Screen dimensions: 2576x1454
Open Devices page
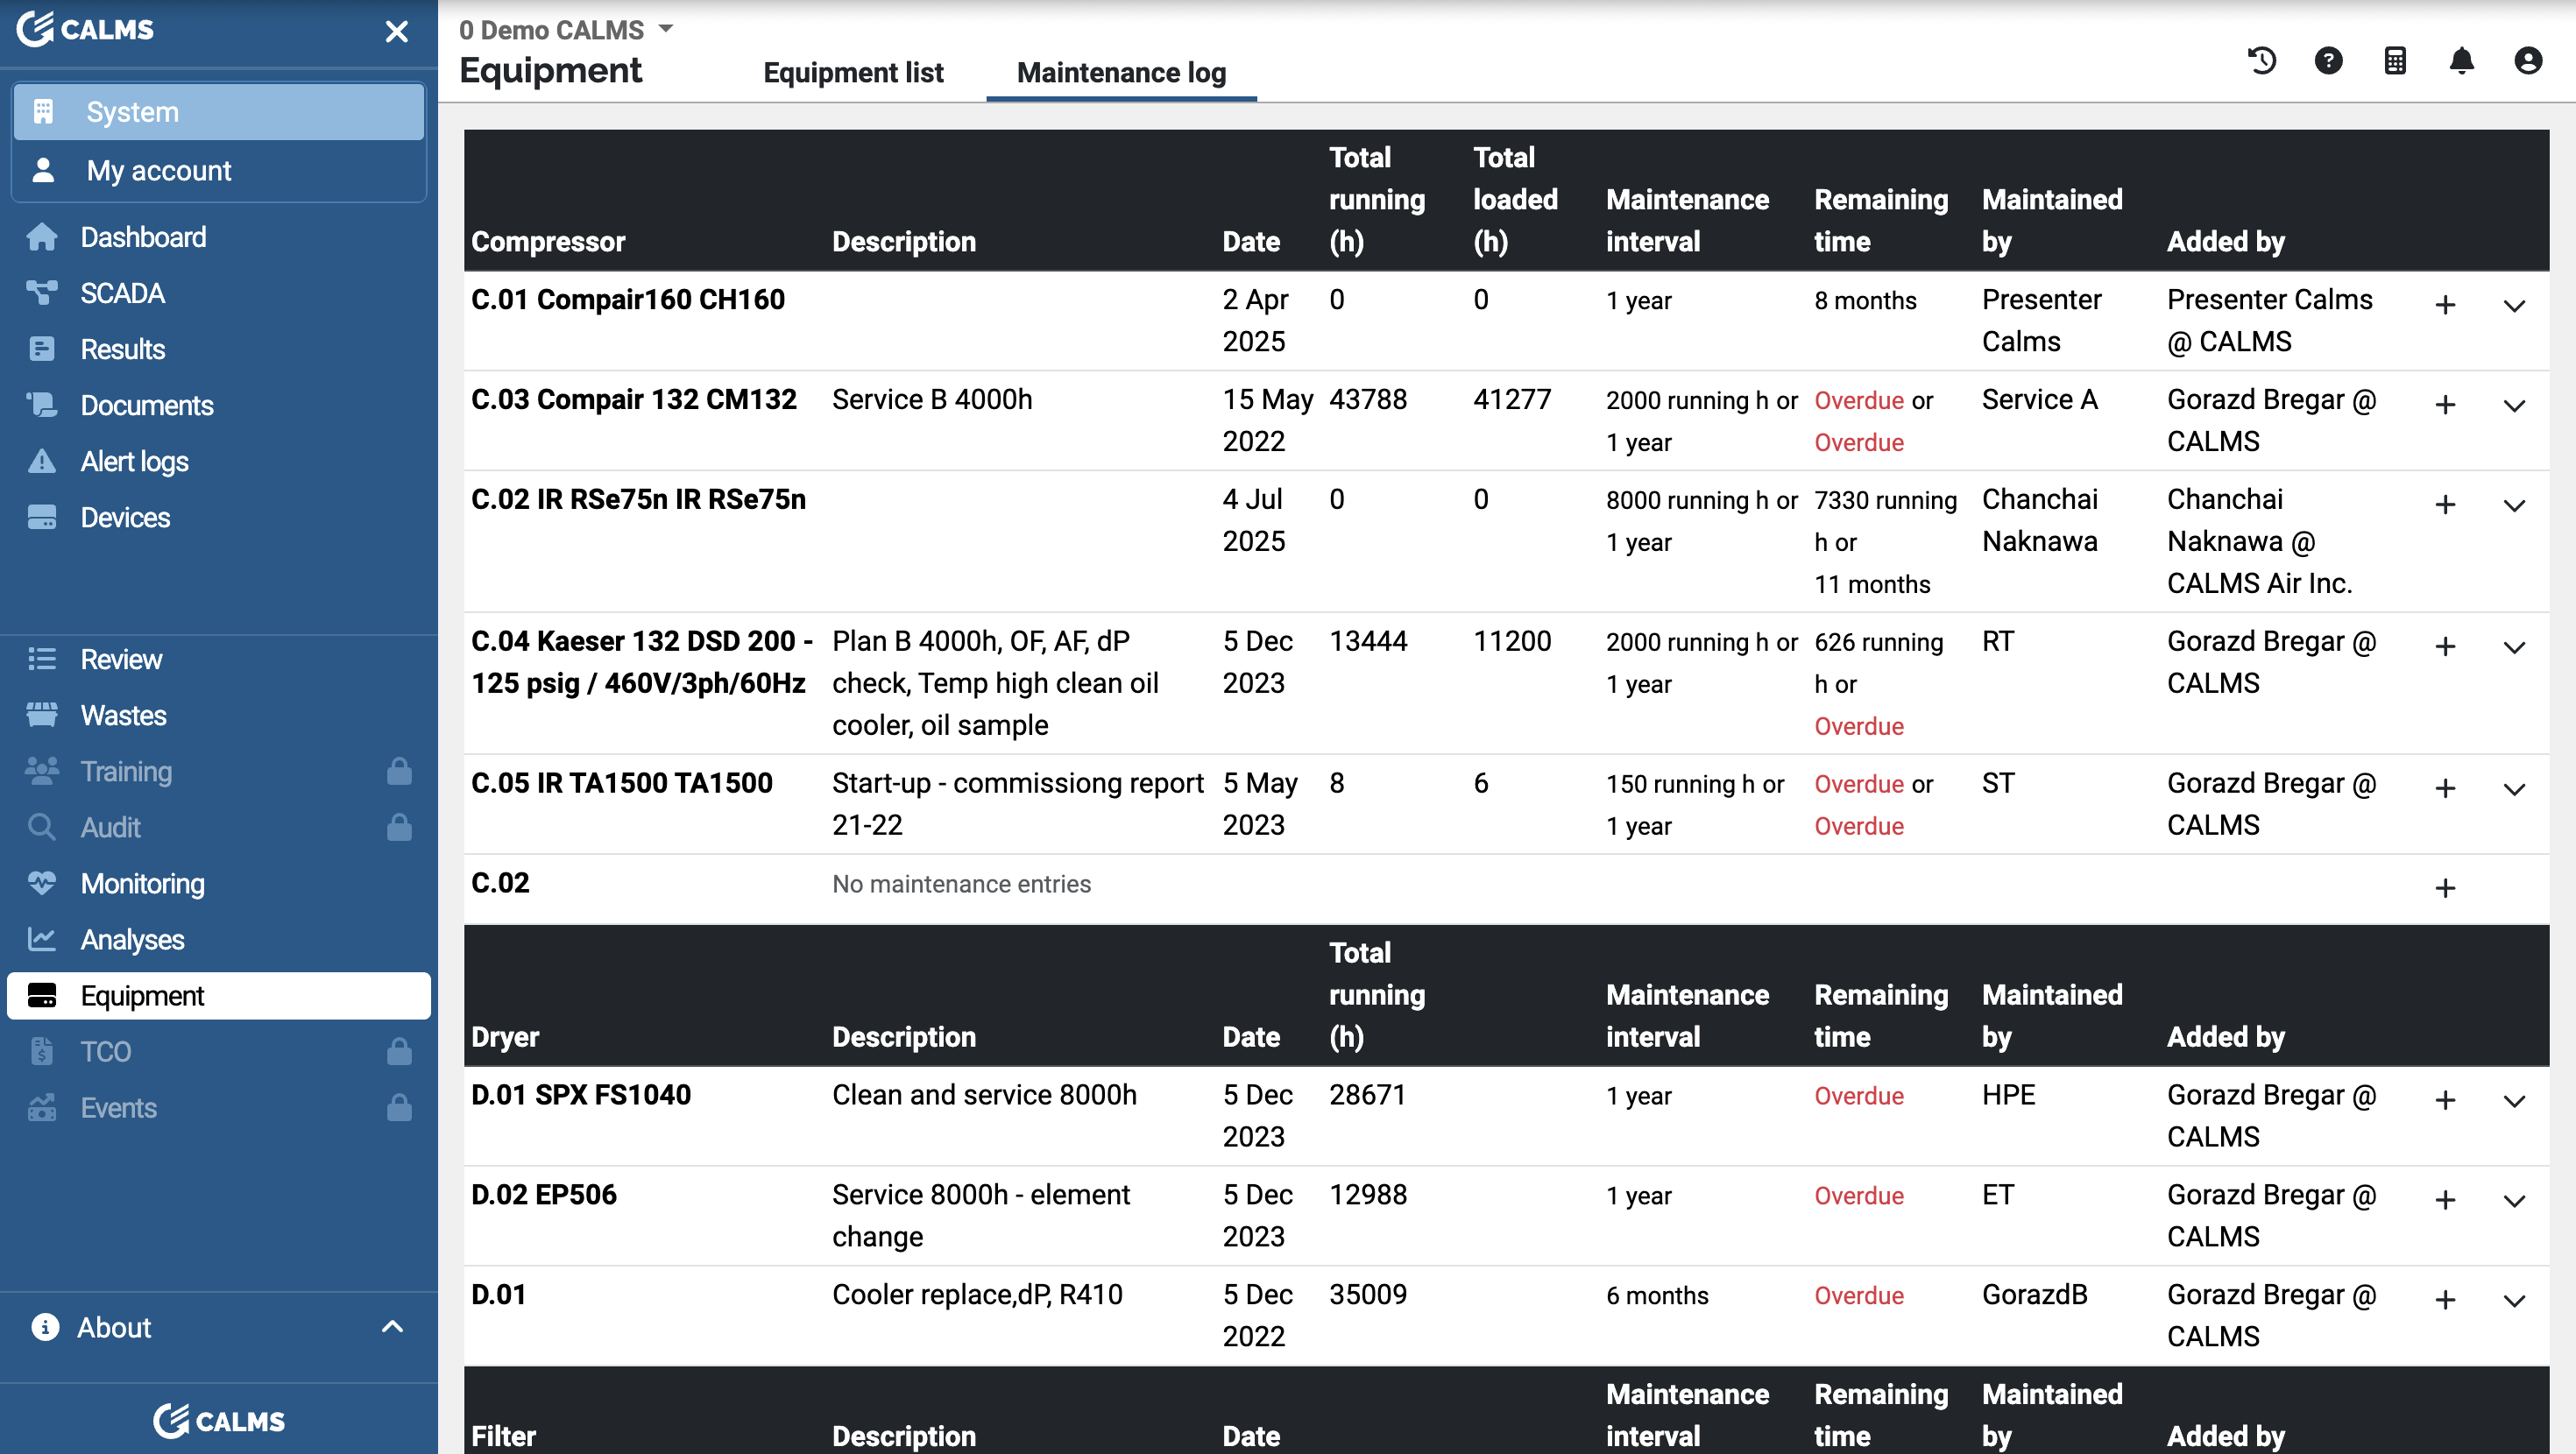point(219,517)
